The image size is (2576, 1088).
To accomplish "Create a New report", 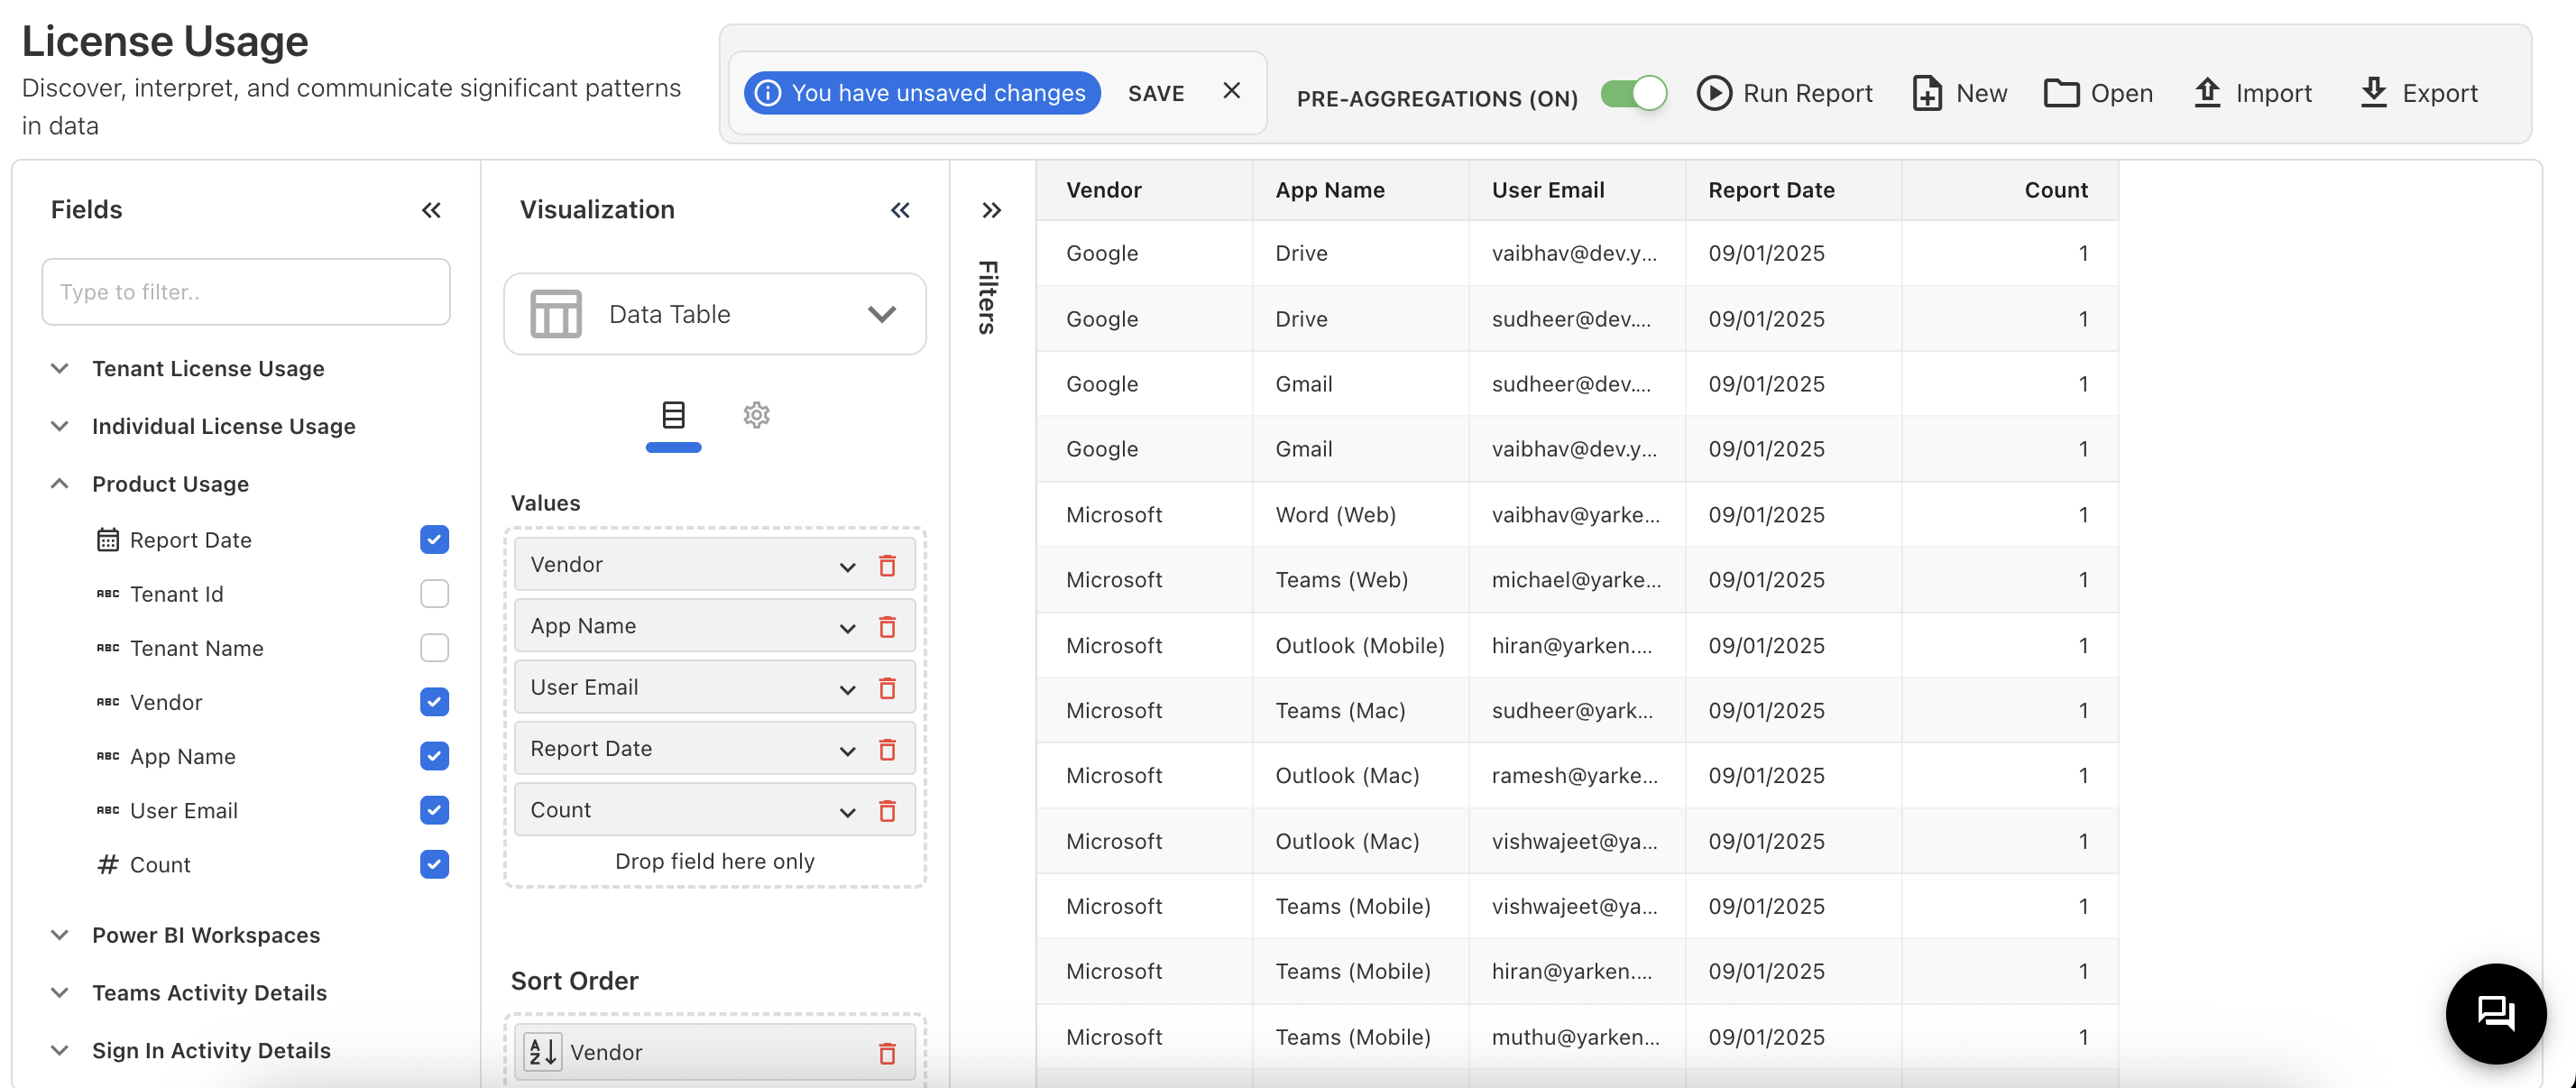I will [x=1958, y=92].
